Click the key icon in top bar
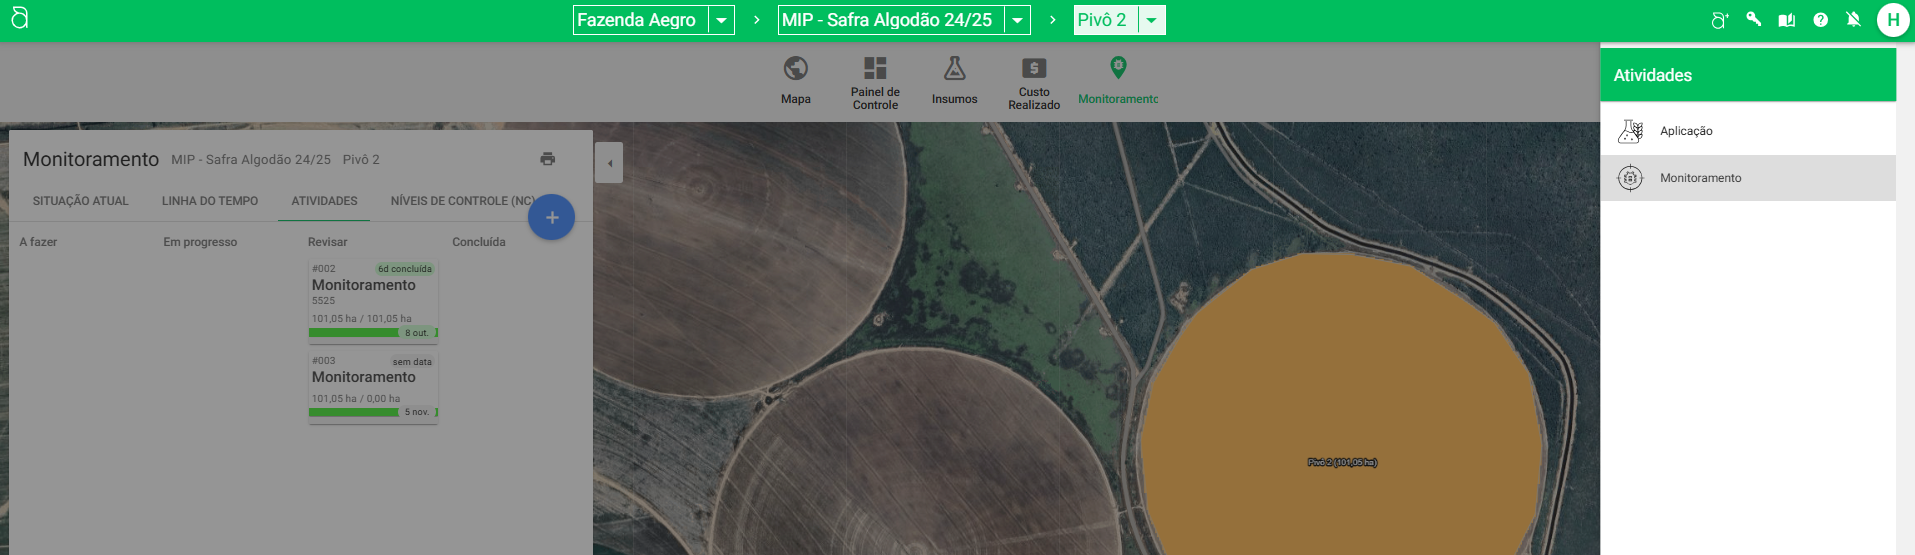The image size is (1915, 555). point(1753,20)
